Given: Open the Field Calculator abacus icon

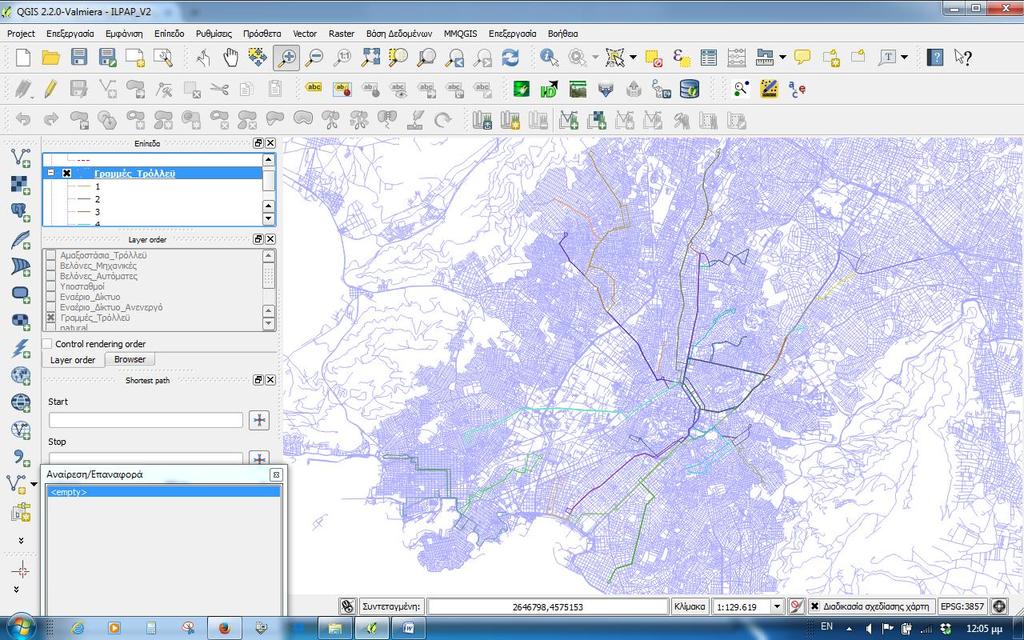Looking at the screenshot, I should click(x=737, y=57).
